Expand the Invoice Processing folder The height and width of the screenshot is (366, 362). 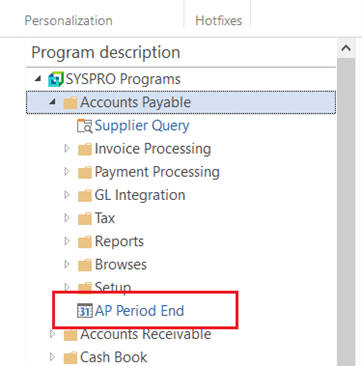tap(67, 148)
